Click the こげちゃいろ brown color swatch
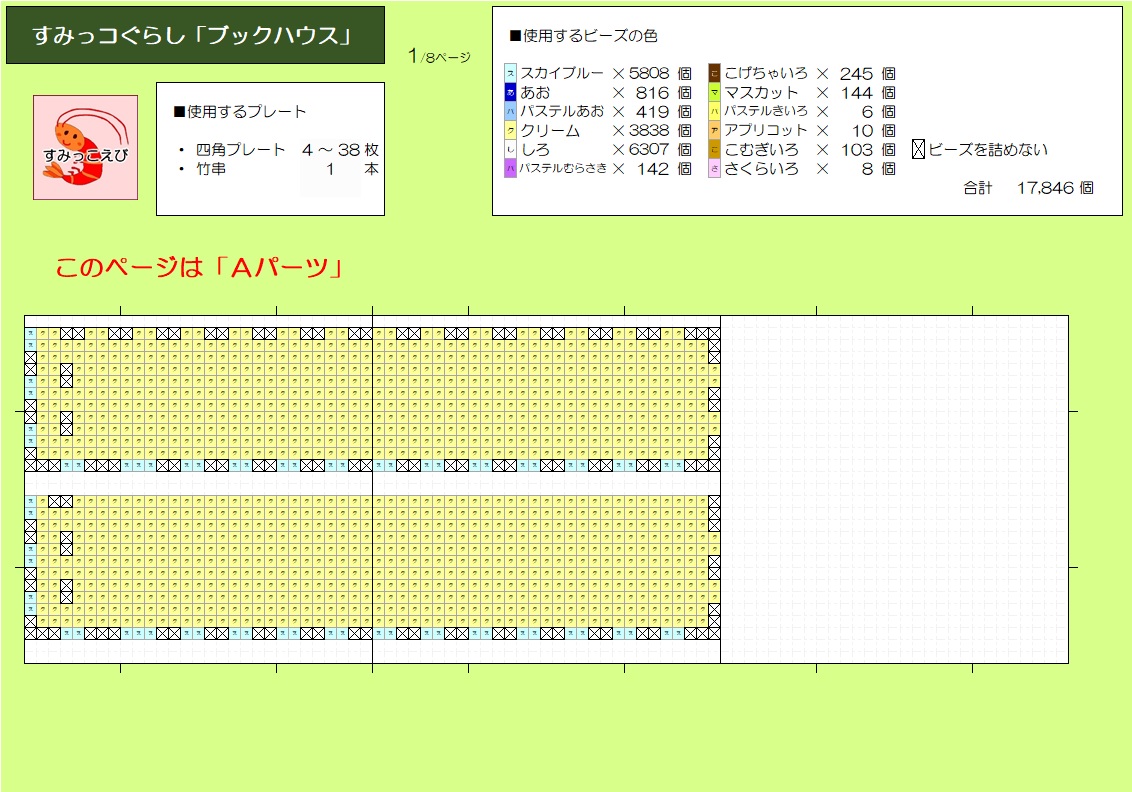 pyautogui.click(x=714, y=73)
